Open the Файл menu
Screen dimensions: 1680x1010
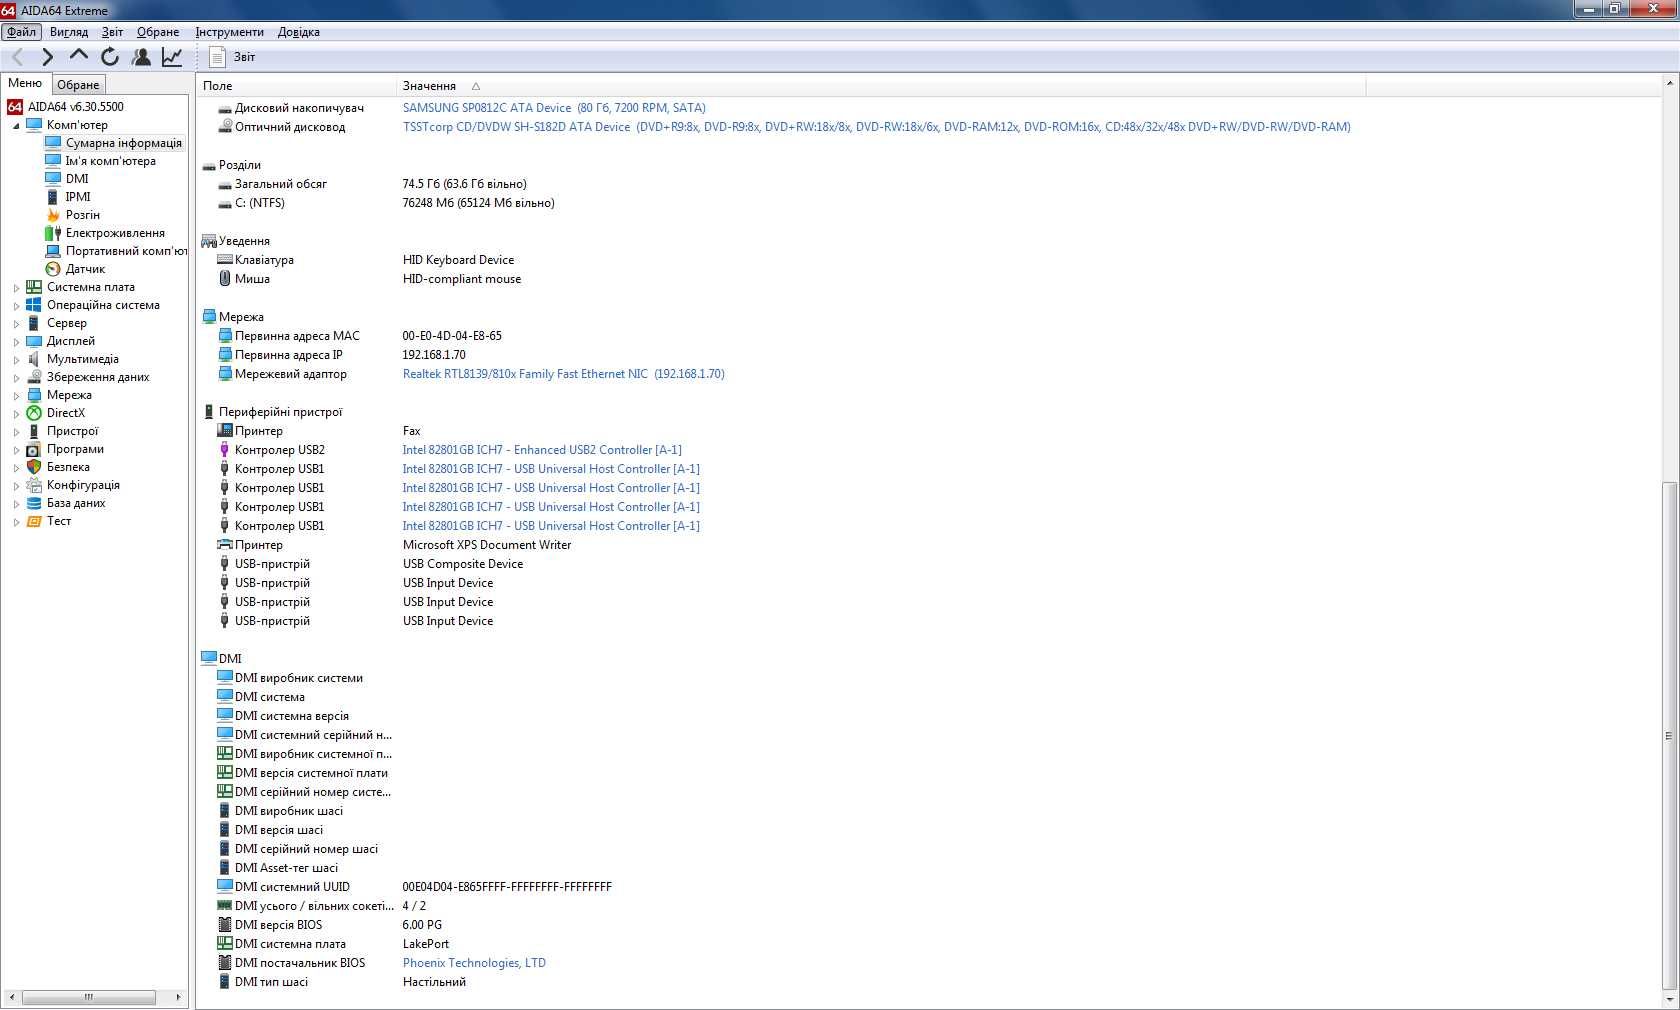point(21,32)
